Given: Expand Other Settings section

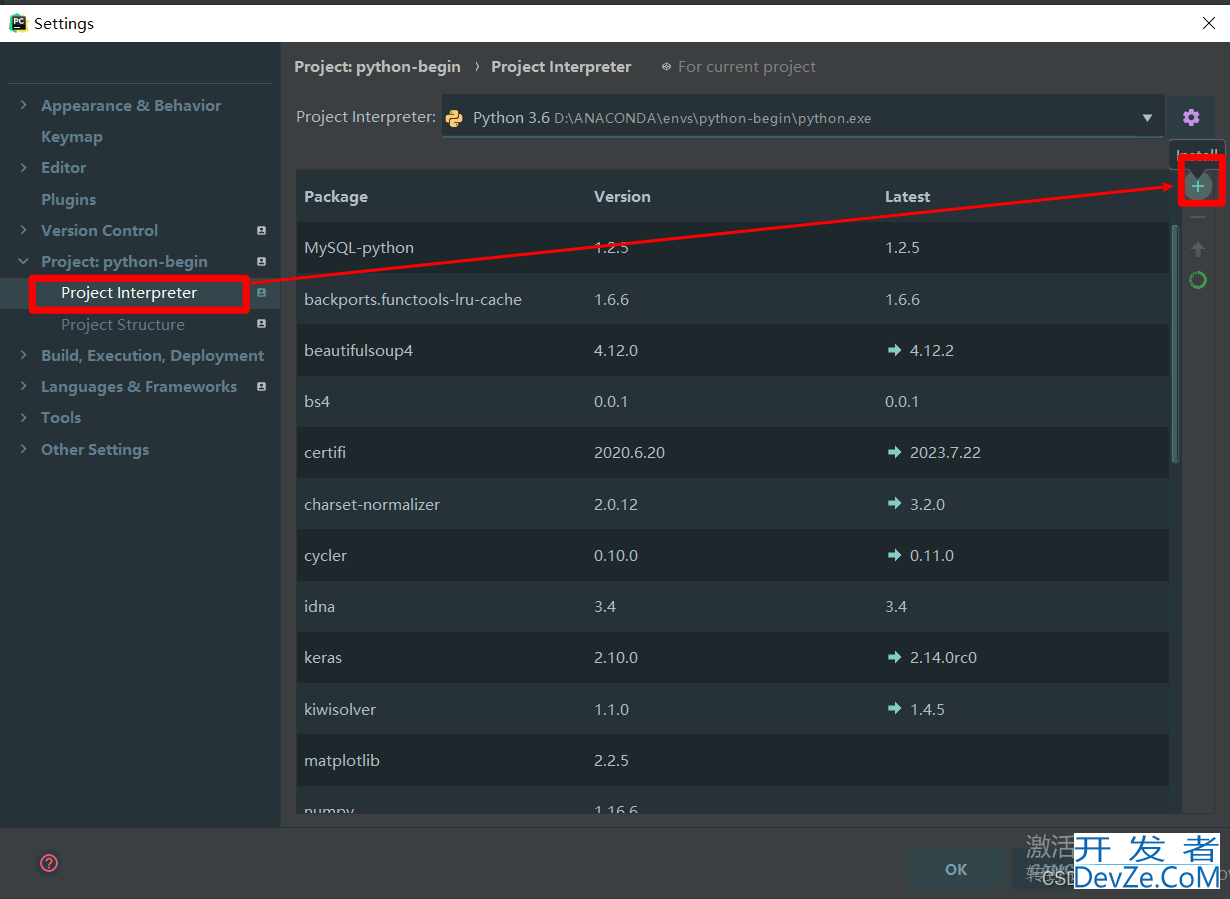Looking at the screenshot, I should (x=23, y=449).
